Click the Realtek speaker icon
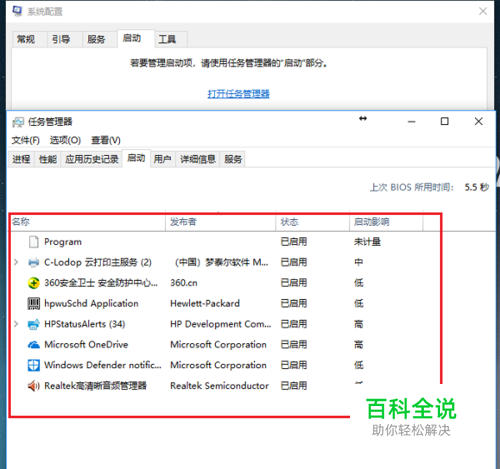 click(x=33, y=386)
